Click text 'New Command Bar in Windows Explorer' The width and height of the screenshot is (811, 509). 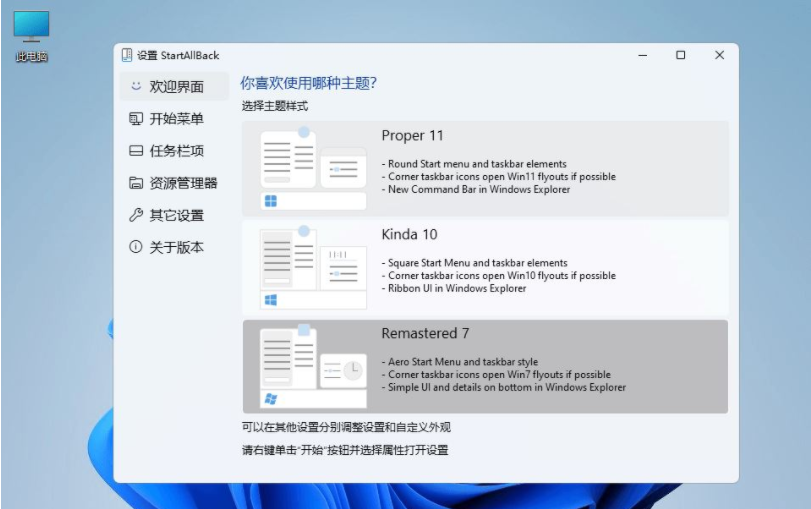click(479, 189)
